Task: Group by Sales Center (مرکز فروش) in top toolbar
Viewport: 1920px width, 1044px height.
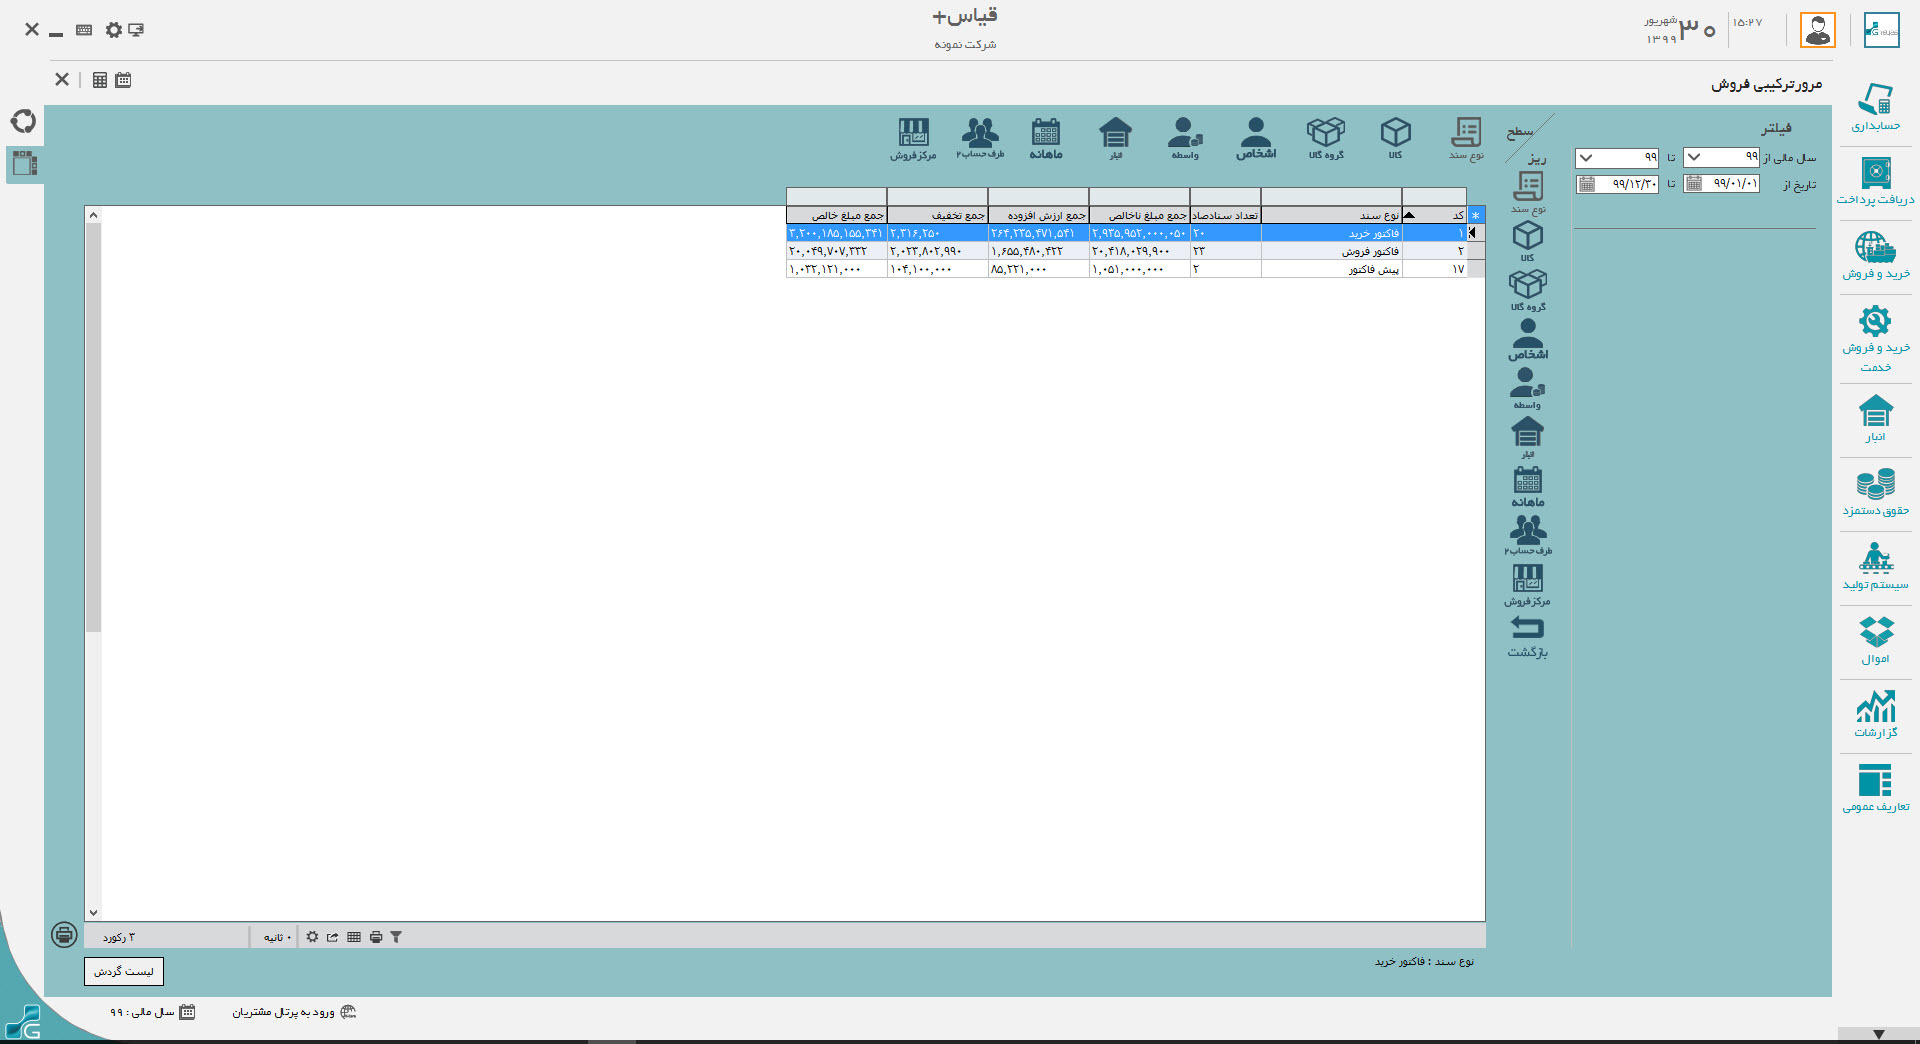Action: click(x=913, y=138)
